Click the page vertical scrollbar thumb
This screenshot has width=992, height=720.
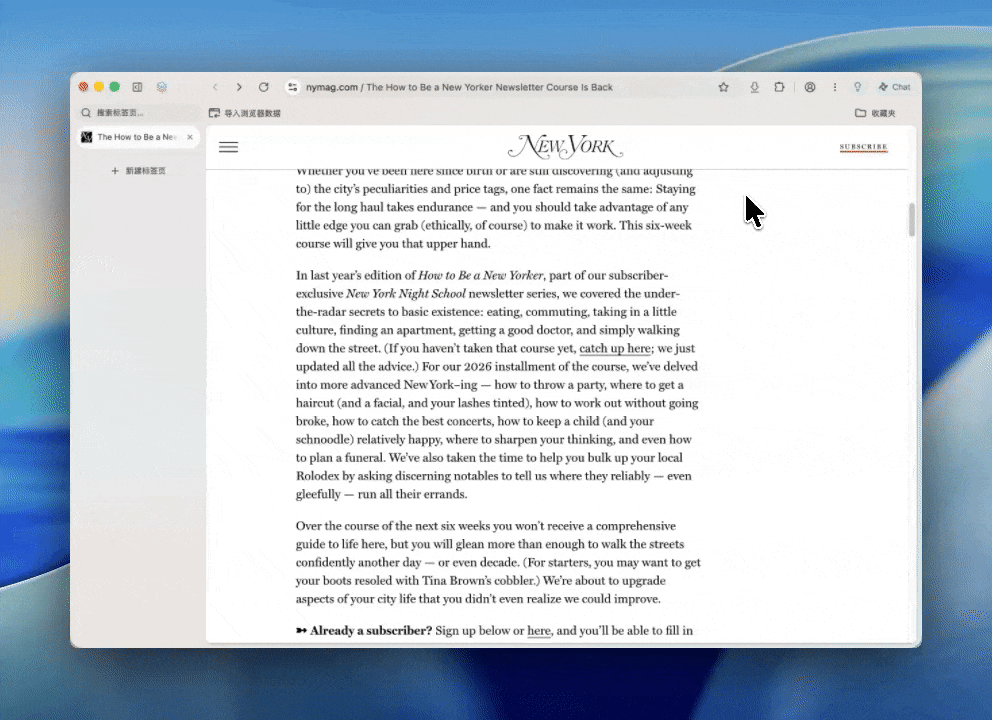pyautogui.click(x=912, y=220)
